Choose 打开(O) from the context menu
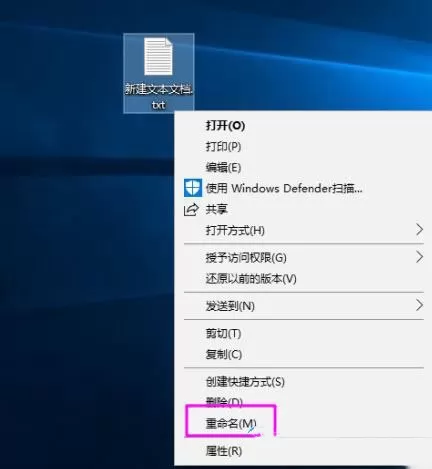The width and height of the screenshot is (432, 469). (x=225, y=126)
